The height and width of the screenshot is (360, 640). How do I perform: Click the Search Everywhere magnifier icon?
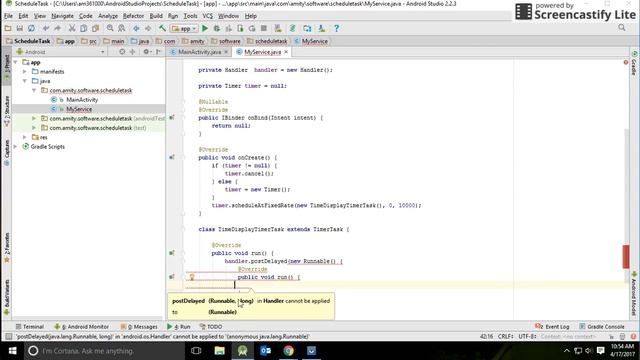click(x=622, y=28)
